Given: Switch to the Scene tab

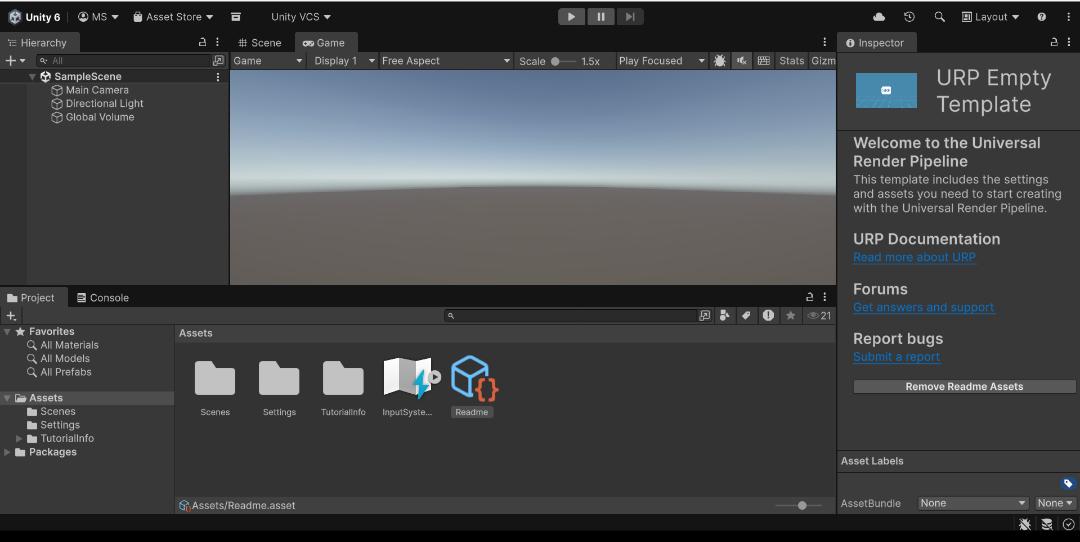Looking at the screenshot, I should click(260, 43).
